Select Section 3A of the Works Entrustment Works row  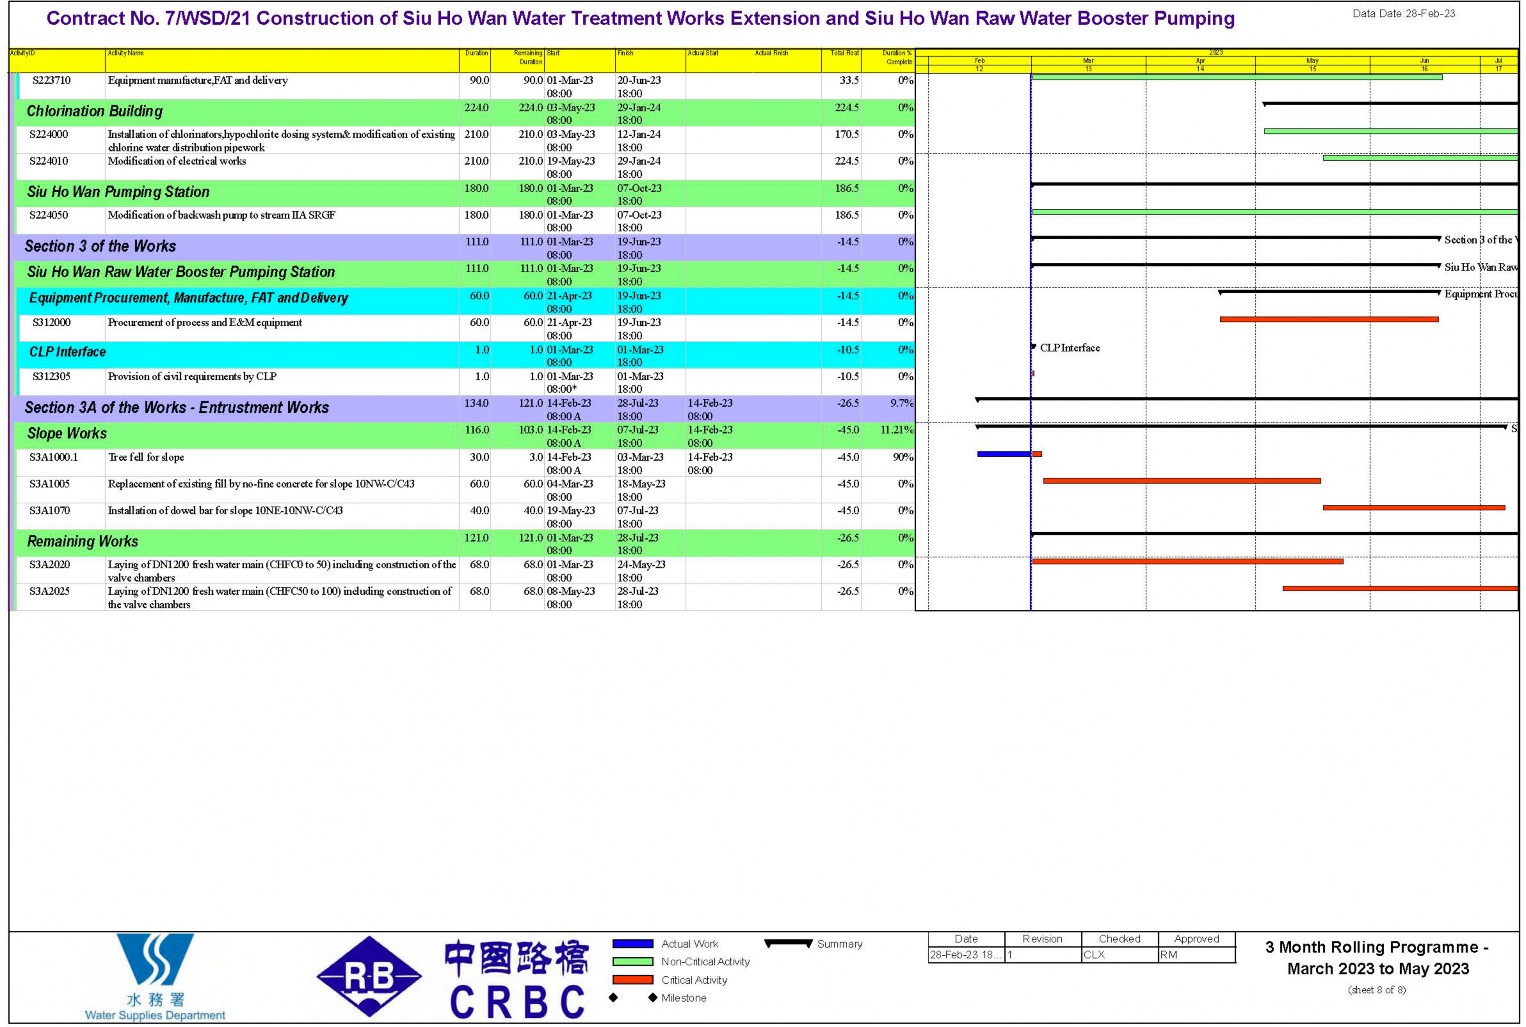[462, 409]
